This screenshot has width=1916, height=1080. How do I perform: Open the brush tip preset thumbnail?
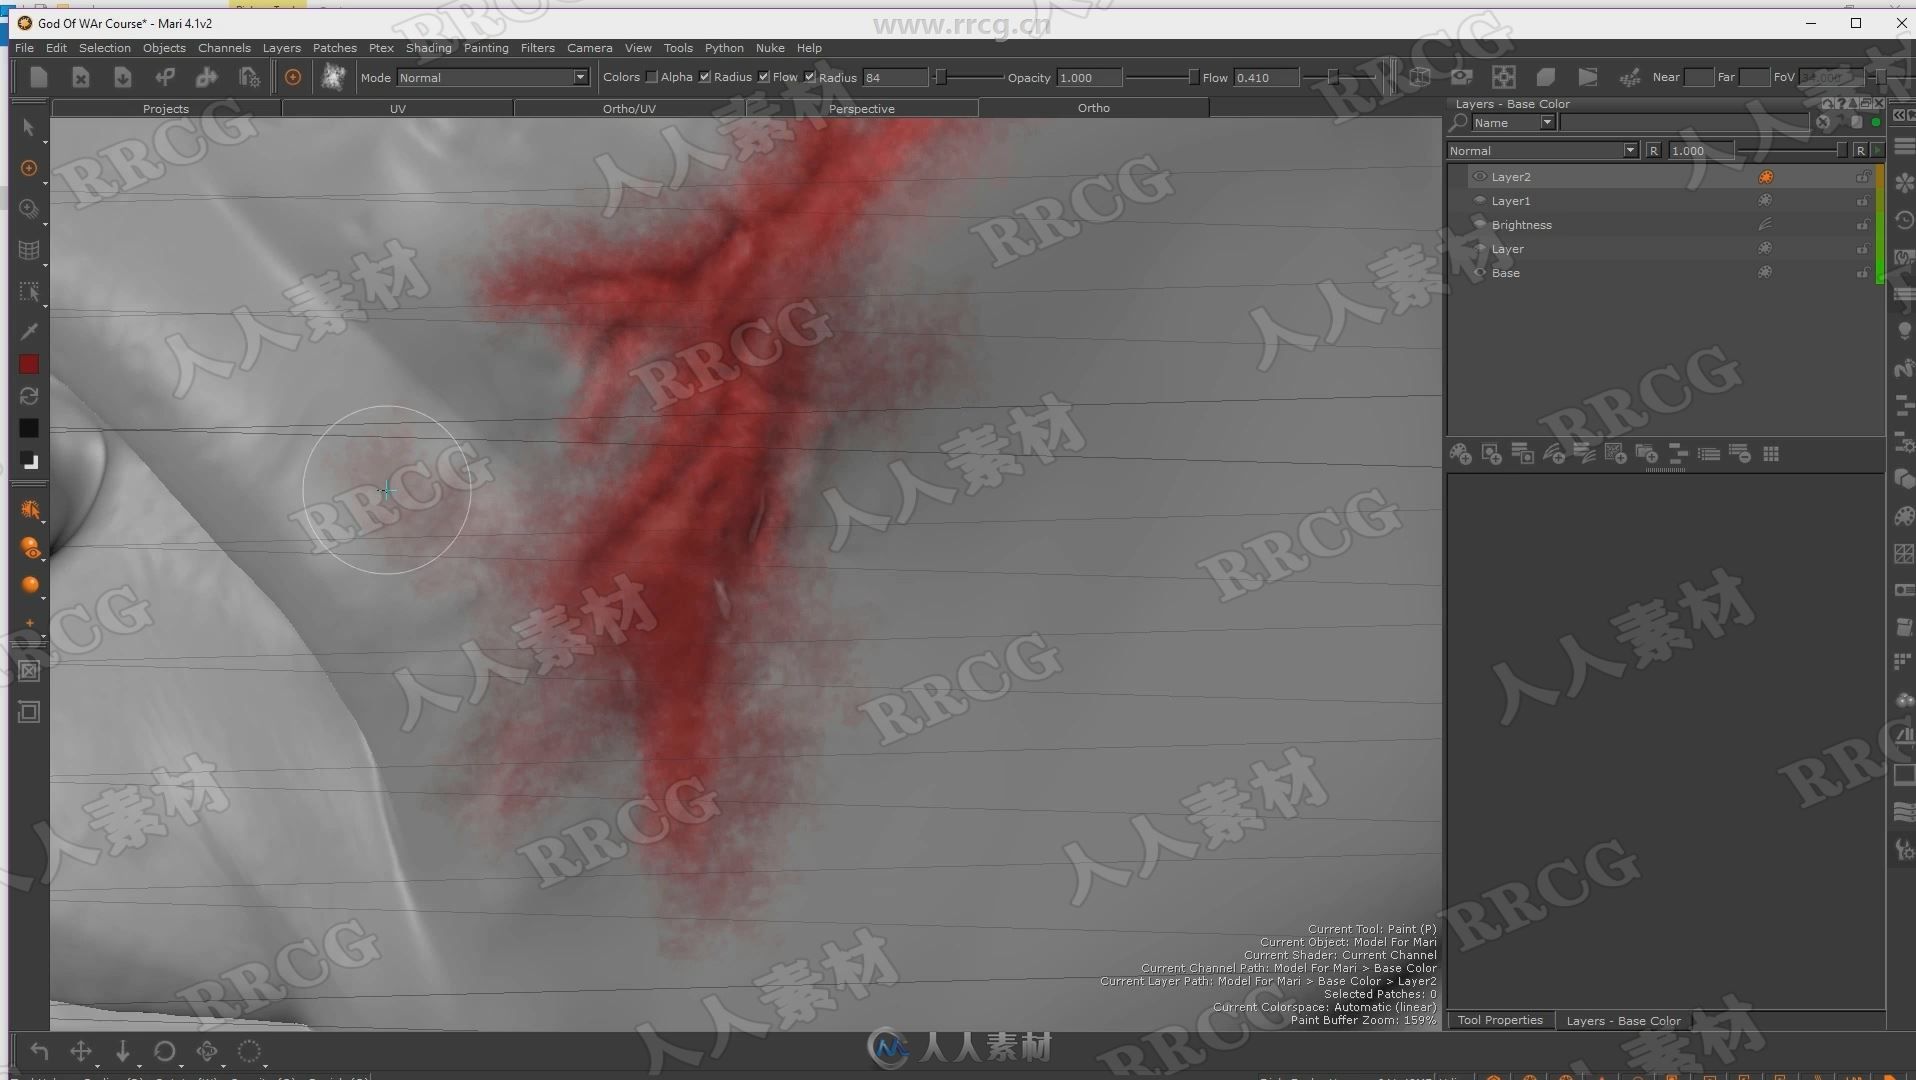tap(333, 77)
